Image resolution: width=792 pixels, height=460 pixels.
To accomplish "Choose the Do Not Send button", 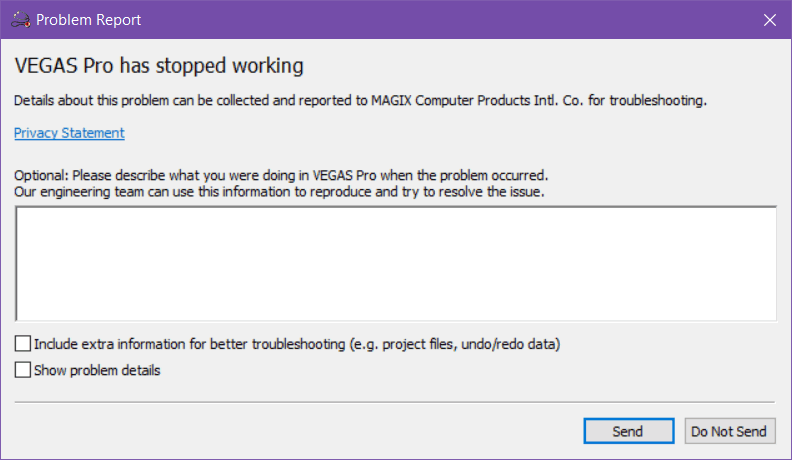I will pos(730,431).
